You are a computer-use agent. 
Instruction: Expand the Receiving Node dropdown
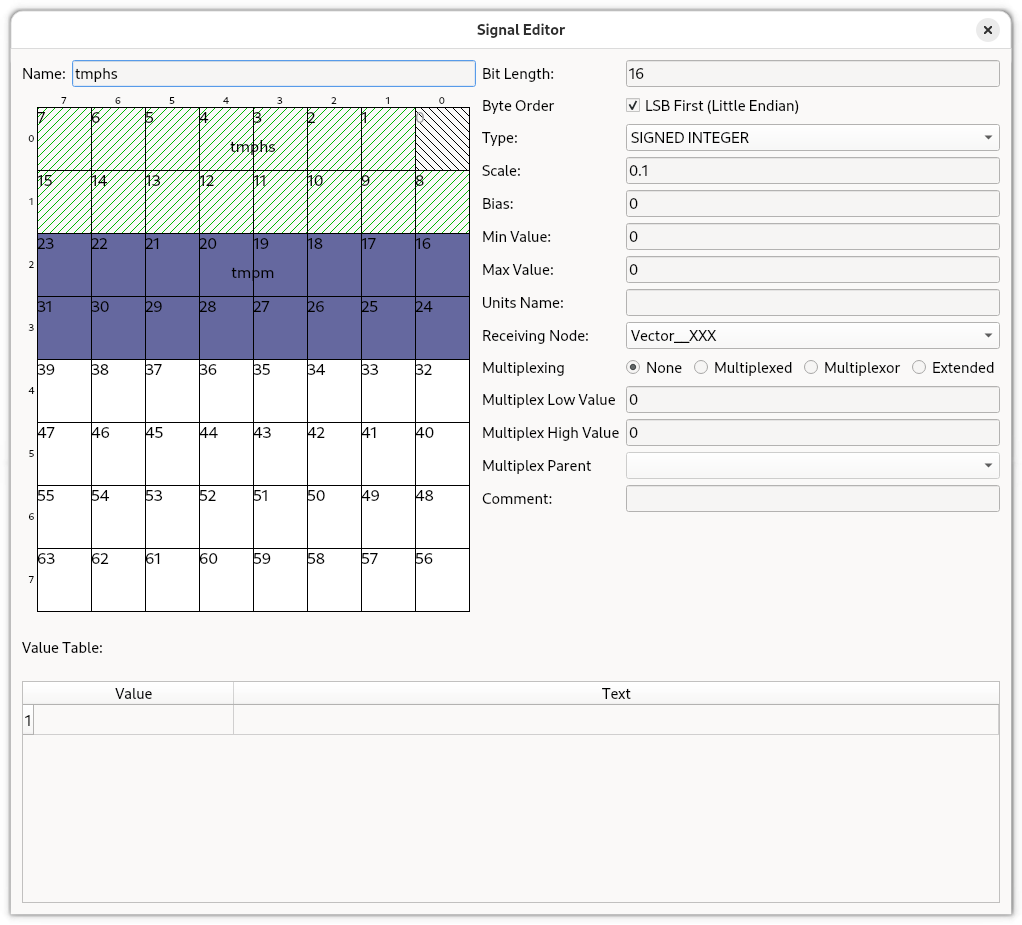click(x=812, y=336)
